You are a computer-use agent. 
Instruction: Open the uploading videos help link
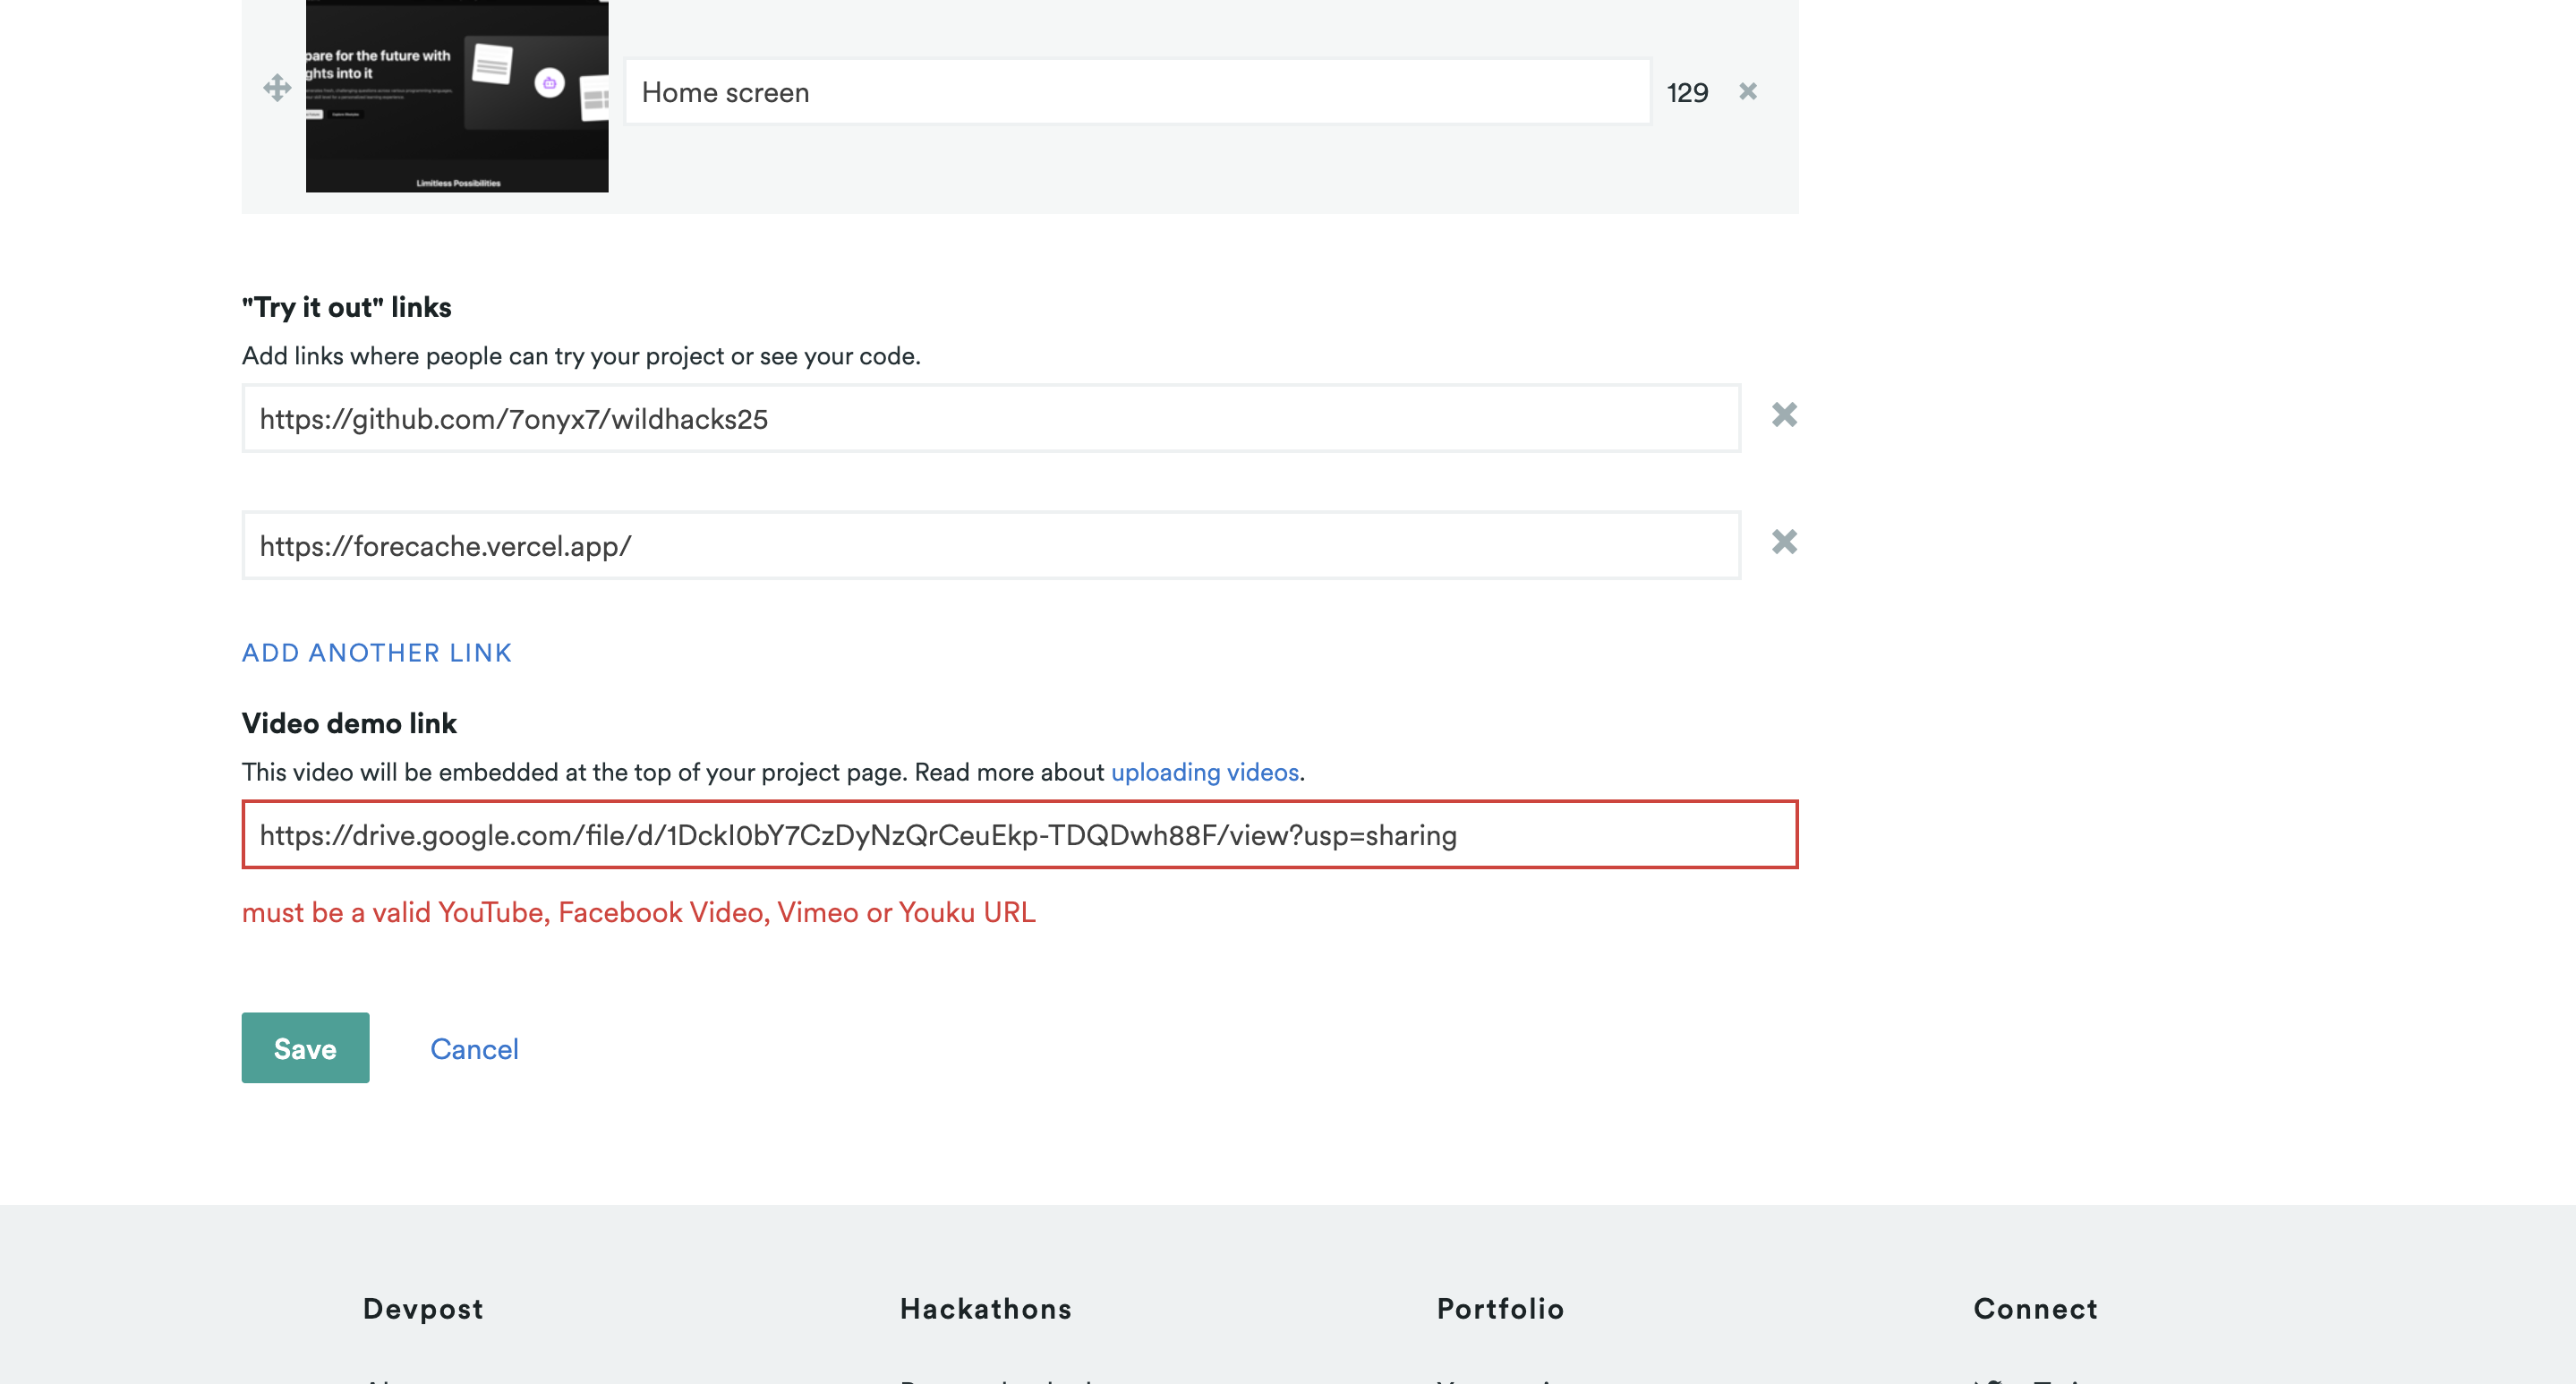[x=1204, y=772]
